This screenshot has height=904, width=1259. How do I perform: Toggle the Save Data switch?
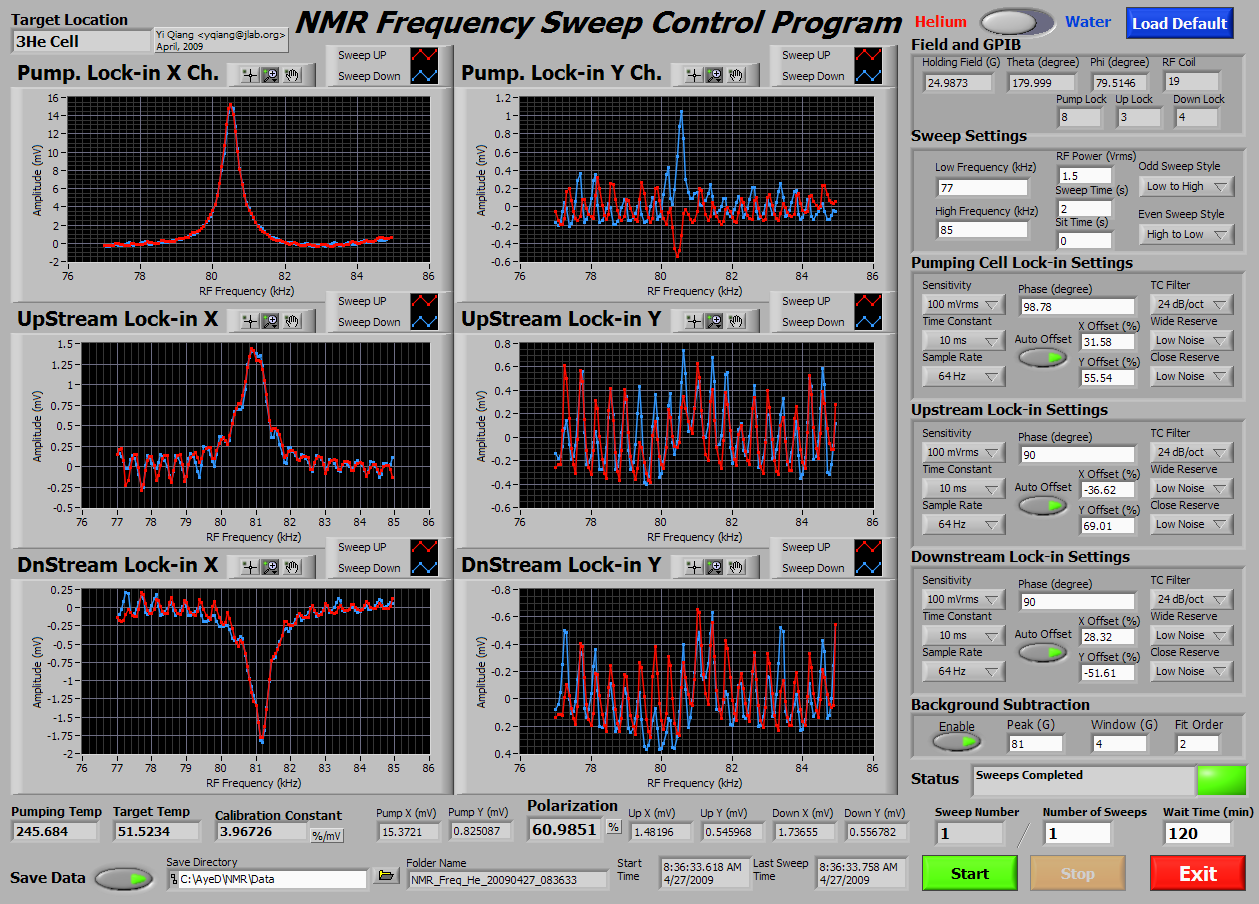click(x=124, y=879)
